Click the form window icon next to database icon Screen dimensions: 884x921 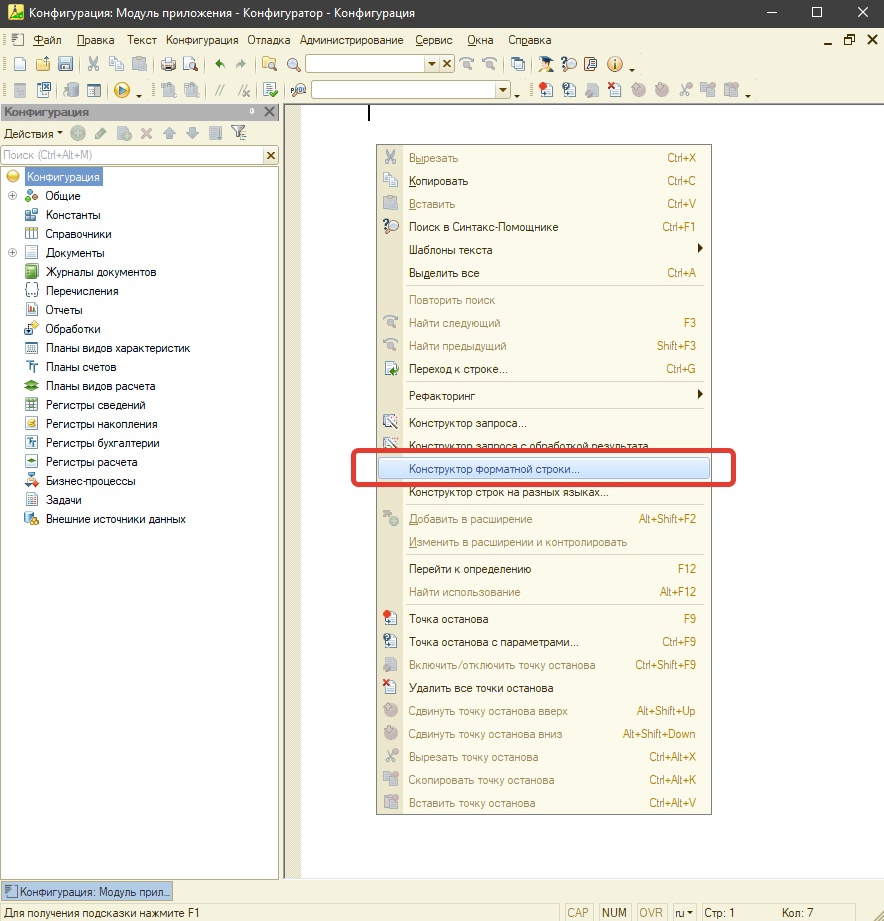coord(94,90)
